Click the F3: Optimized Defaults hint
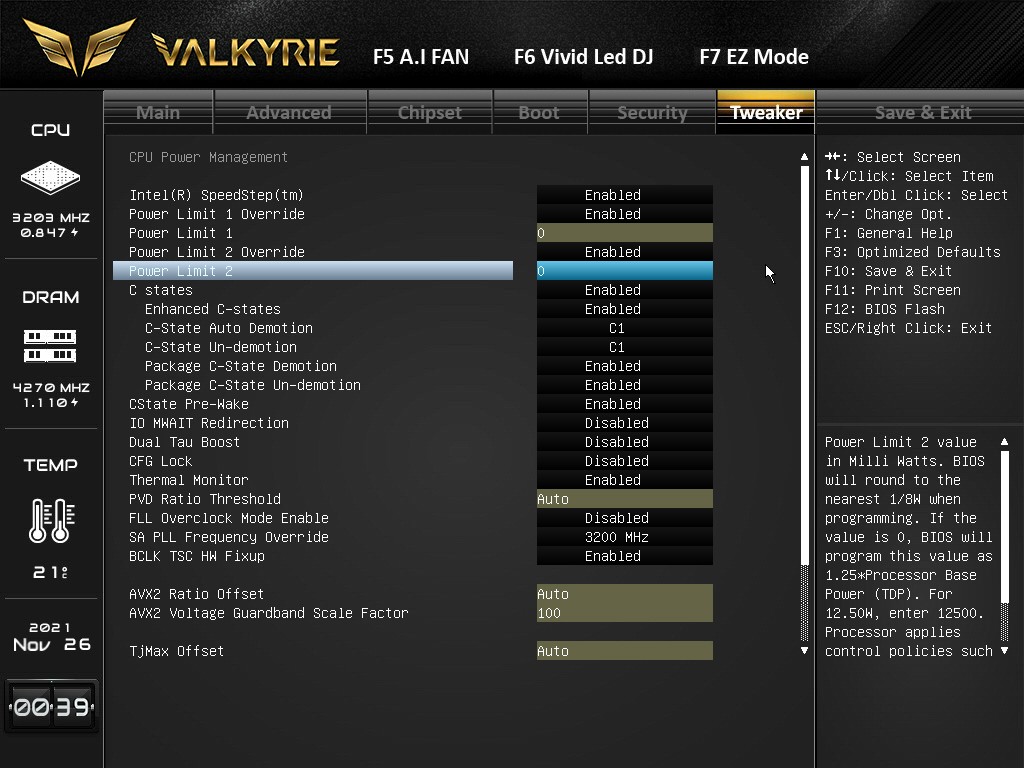Image resolution: width=1024 pixels, height=768 pixels. pos(912,251)
